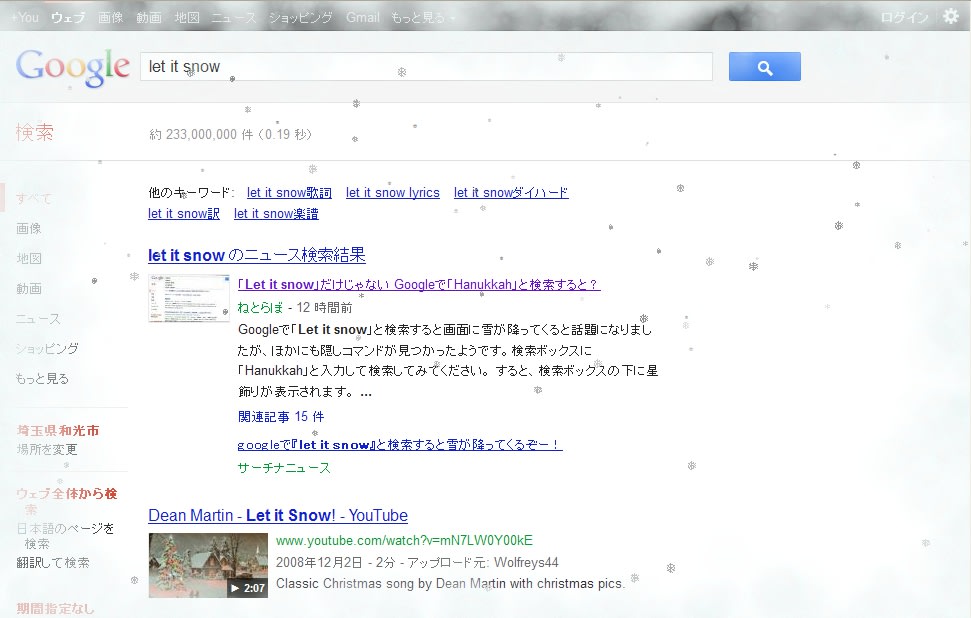The height and width of the screenshot is (618, 971).
Task: Click the youtube.com/watch green URL text
Action: pyautogui.click(x=404, y=541)
